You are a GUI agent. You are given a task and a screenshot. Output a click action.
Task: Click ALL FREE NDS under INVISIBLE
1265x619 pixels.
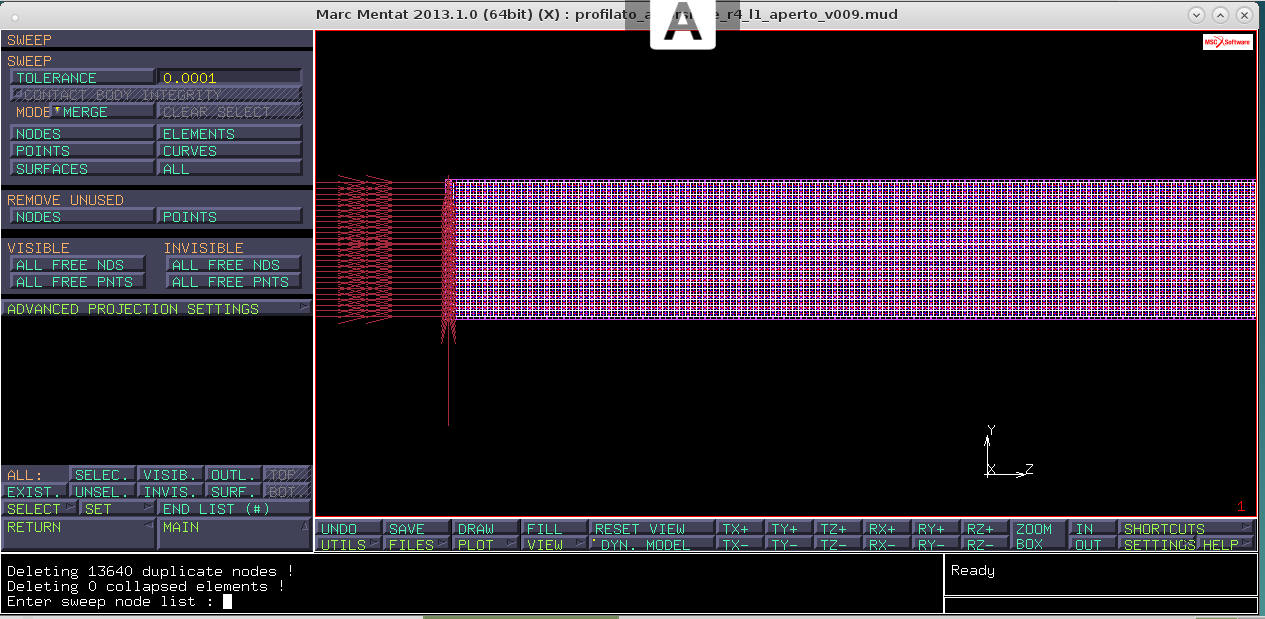click(234, 265)
